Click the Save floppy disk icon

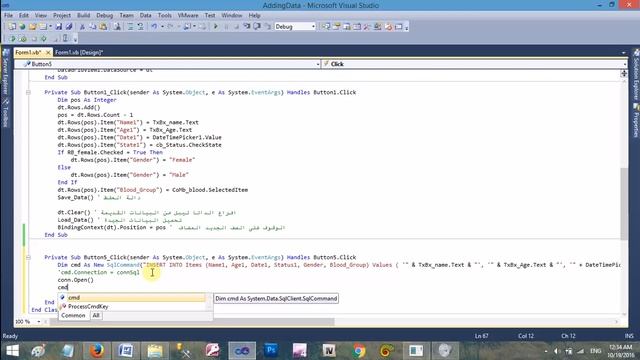tap(59, 27)
